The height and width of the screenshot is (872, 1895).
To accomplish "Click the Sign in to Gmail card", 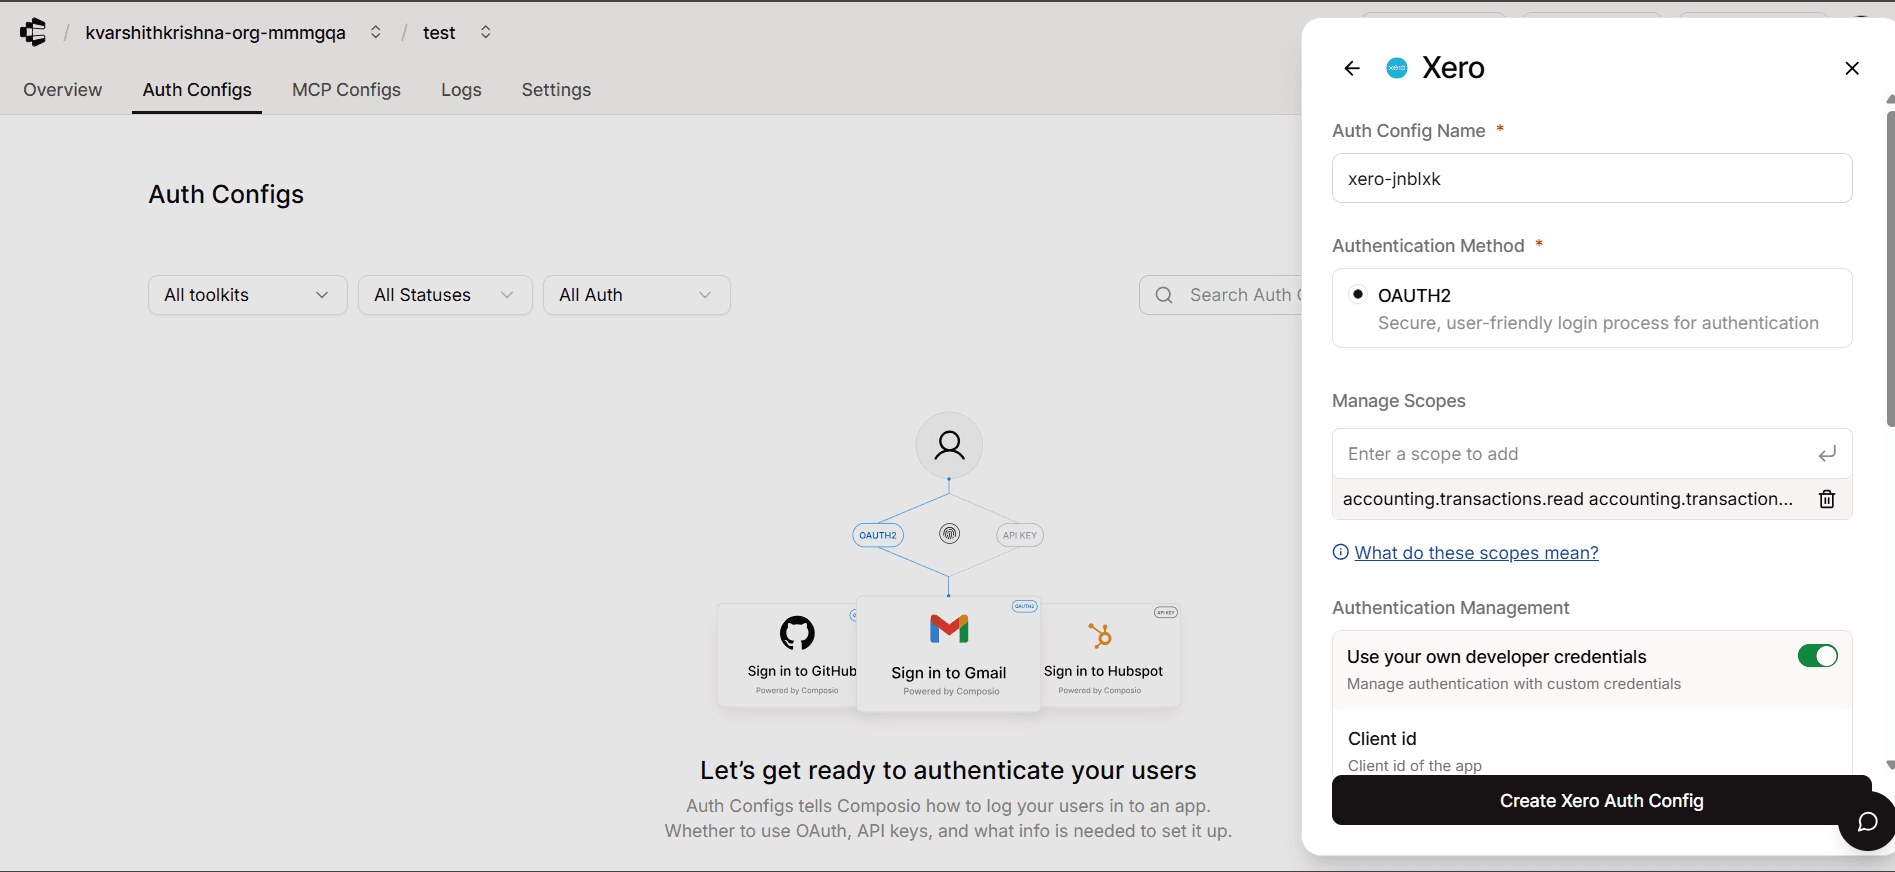I will [x=949, y=654].
